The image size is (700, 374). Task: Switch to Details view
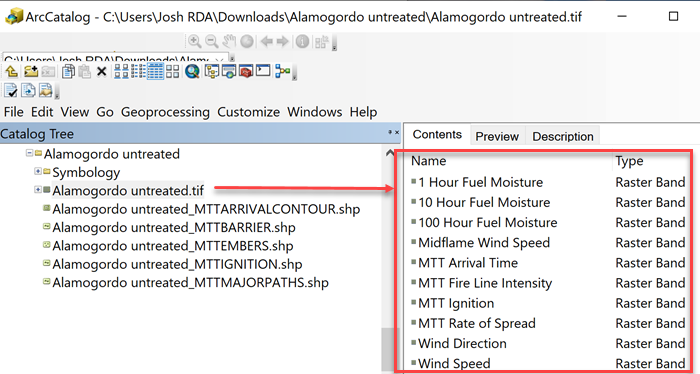pyautogui.click(x=155, y=71)
